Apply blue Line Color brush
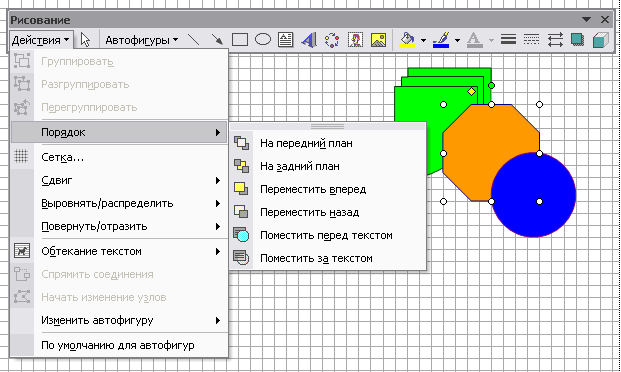This screenshot has height=372, width=621. 441,40
